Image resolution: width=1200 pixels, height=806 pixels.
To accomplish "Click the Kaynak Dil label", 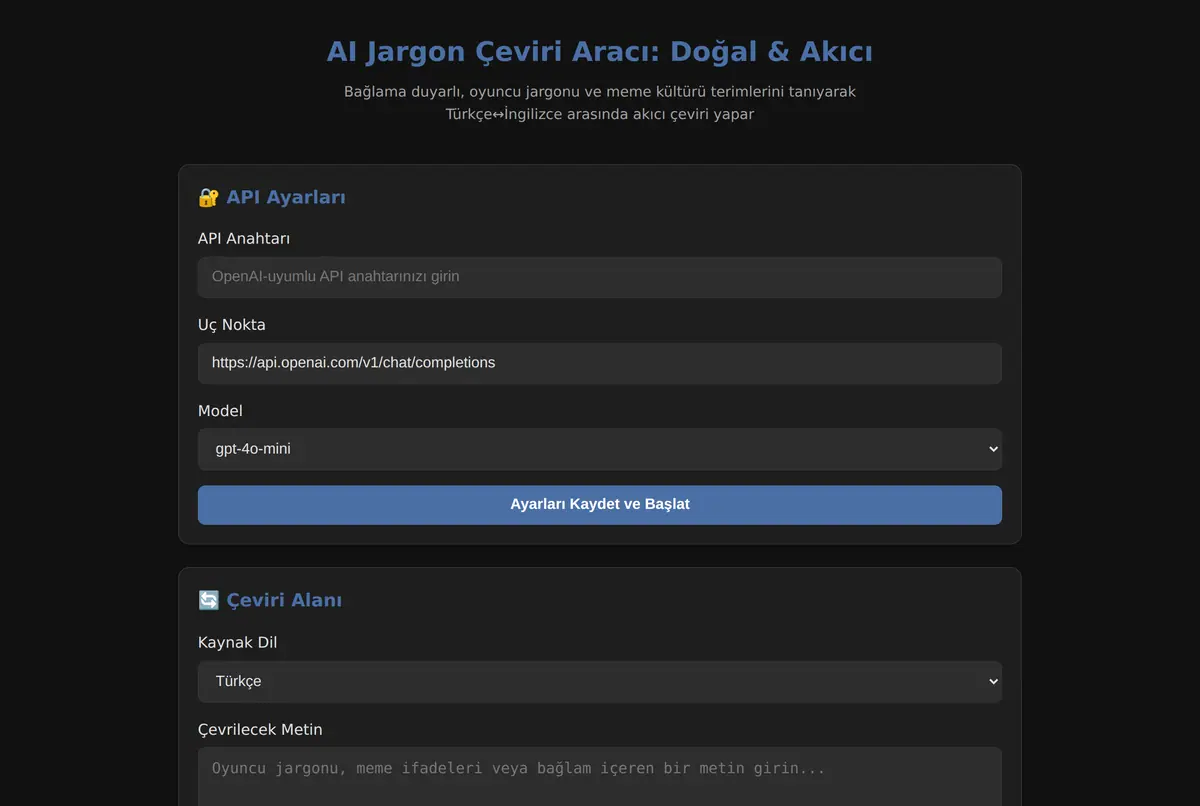I will pos(238,642).
